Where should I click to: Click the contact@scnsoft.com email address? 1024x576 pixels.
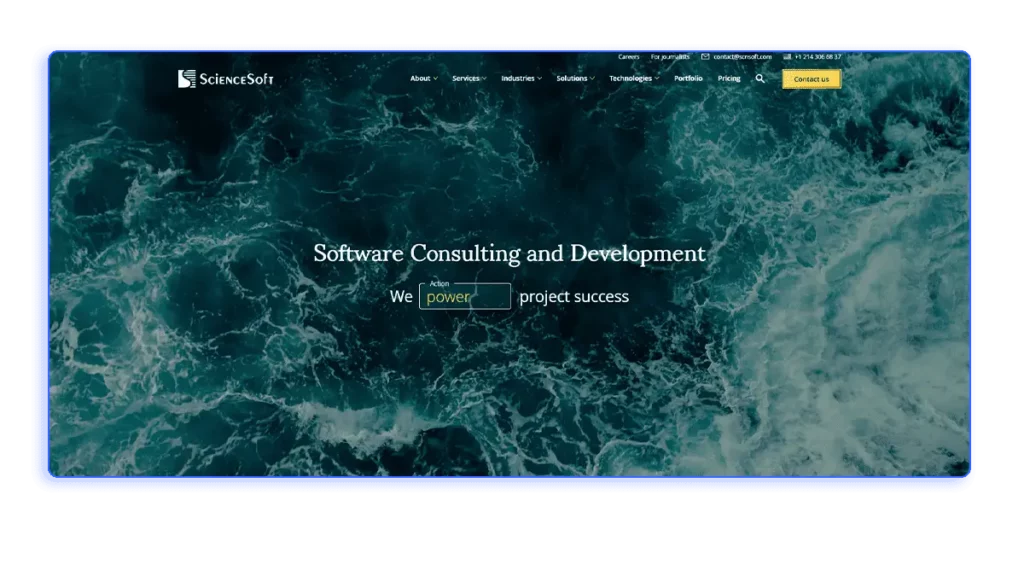click(741, 57)
